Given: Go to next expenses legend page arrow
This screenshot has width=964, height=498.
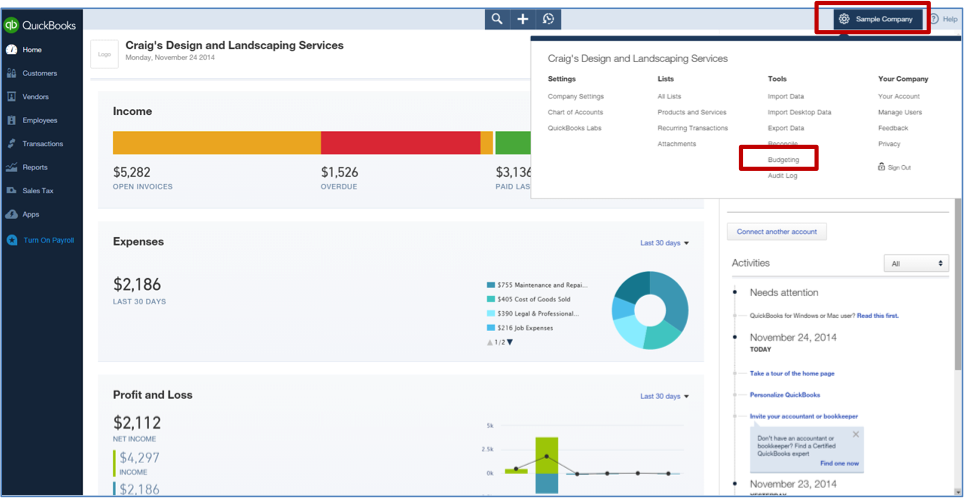Looking at the screenshot, I should (x=510, y=342).
